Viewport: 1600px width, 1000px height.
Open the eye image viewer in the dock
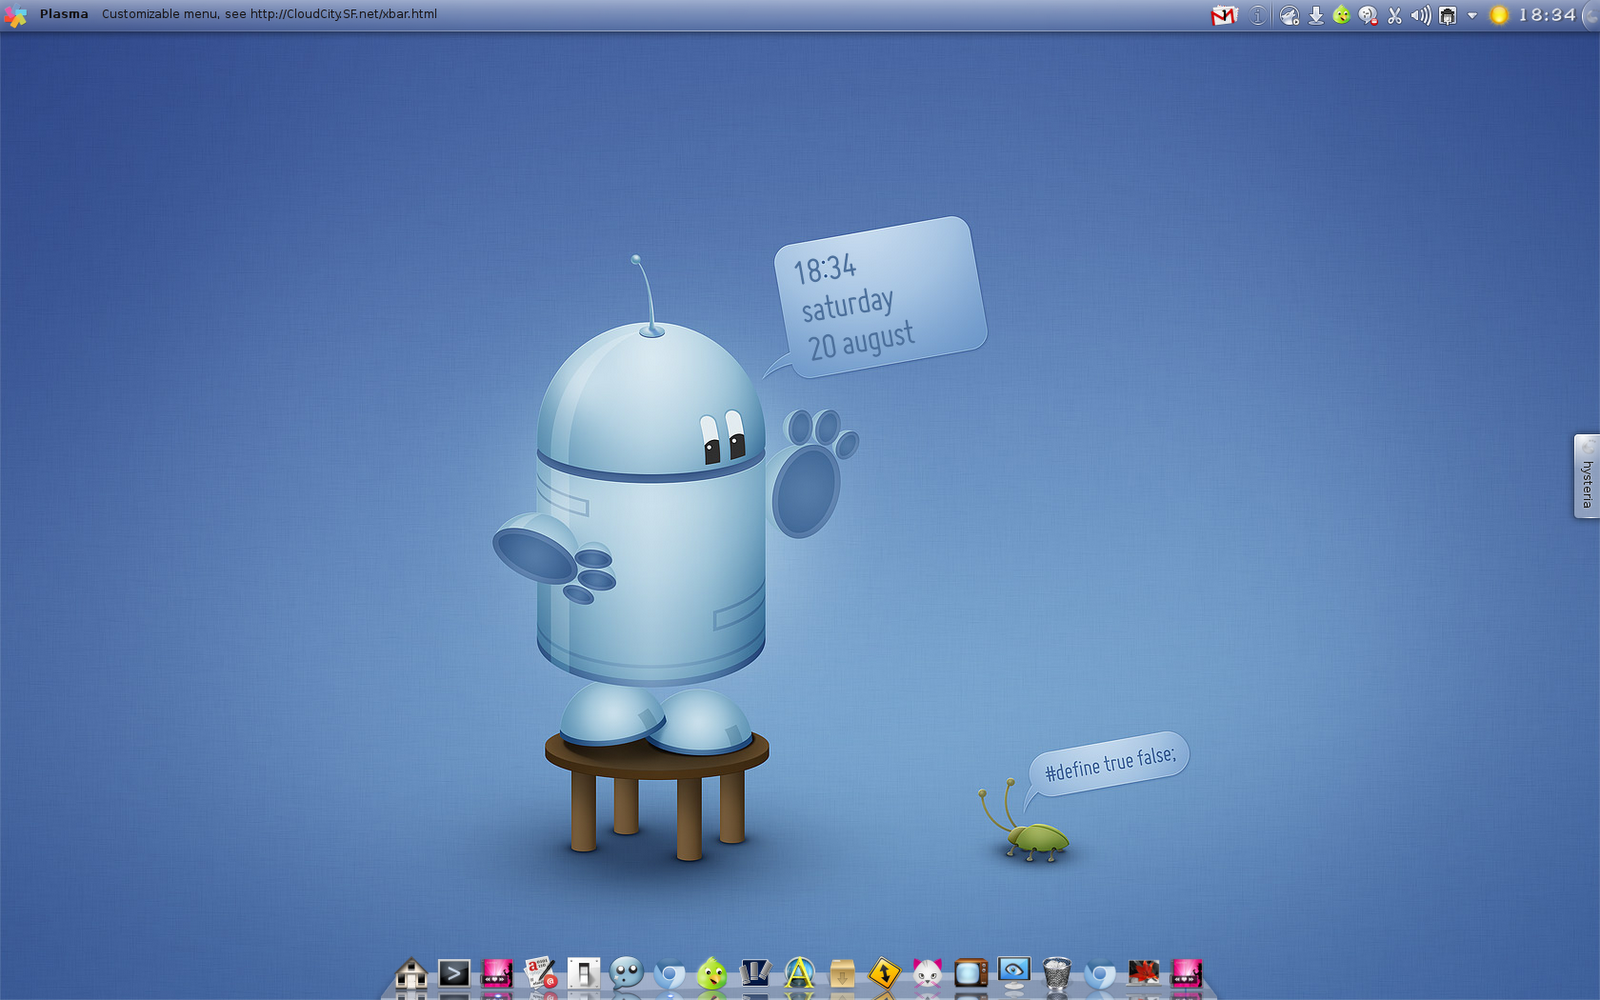pos(1012,970)
